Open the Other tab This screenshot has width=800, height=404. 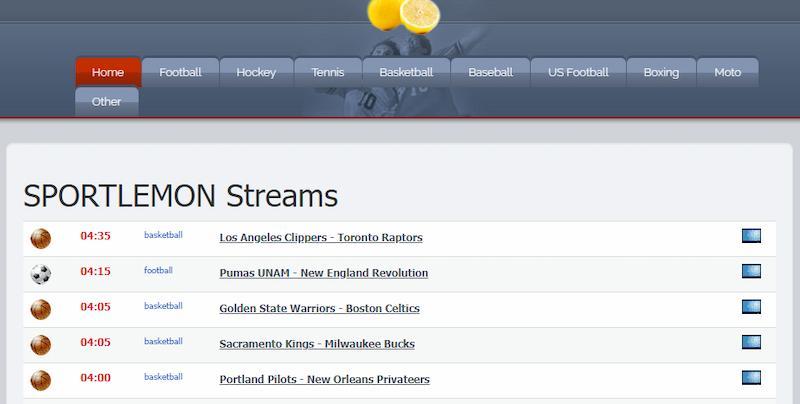click(x=107, y=102)
